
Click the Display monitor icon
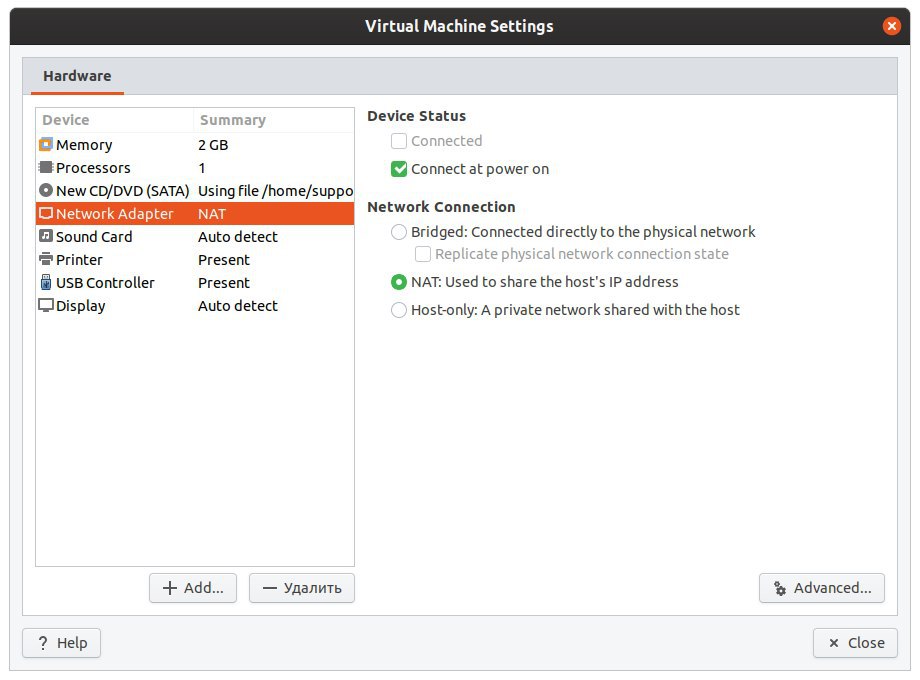click(46, 305)
